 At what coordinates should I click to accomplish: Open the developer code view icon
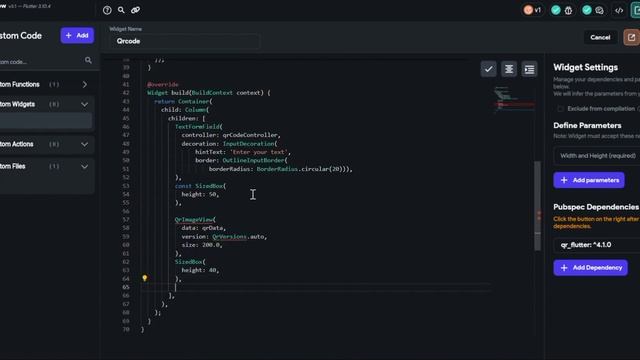pyautogui.click(x=619, y=11)
